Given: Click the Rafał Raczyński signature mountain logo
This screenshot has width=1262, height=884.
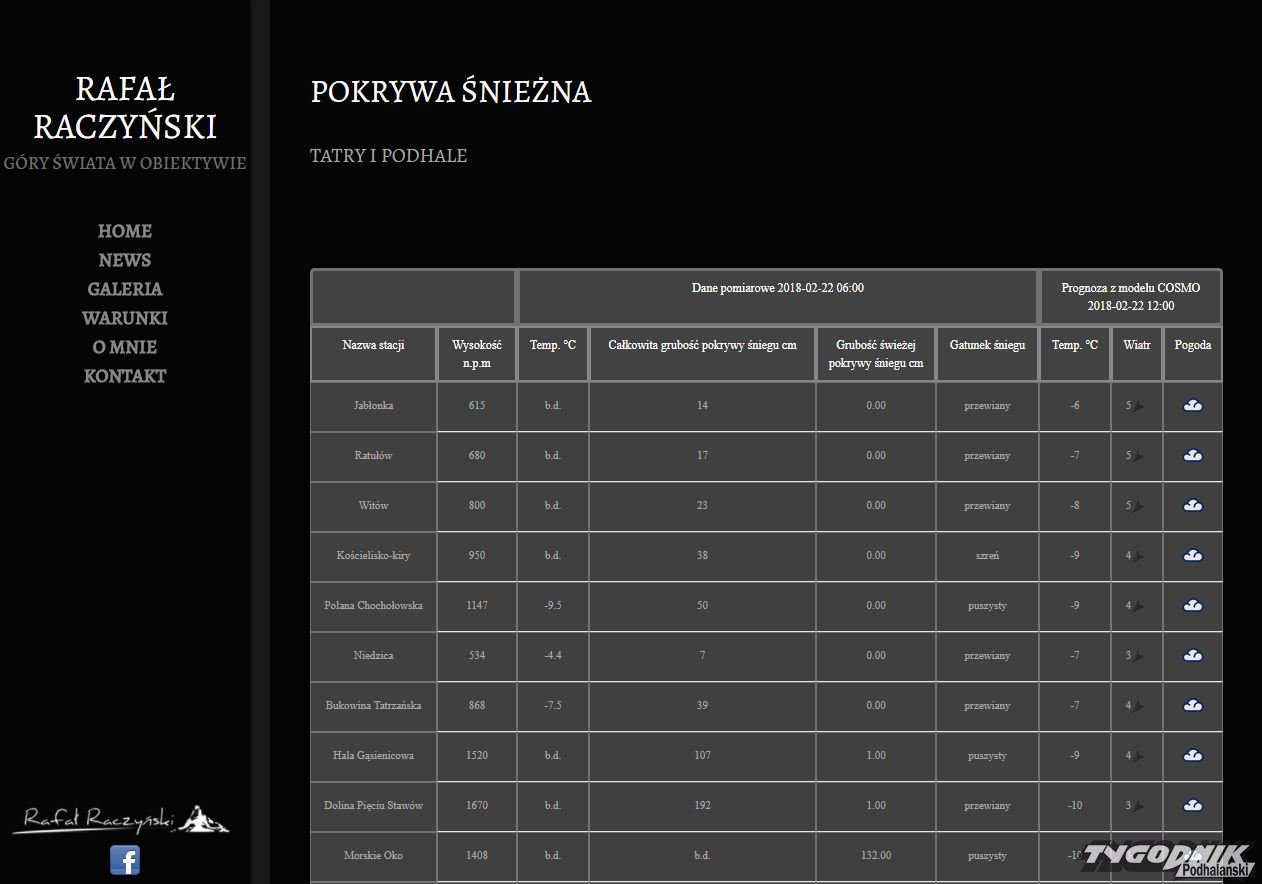Looking at the screenshot, I should coord(121,819).
